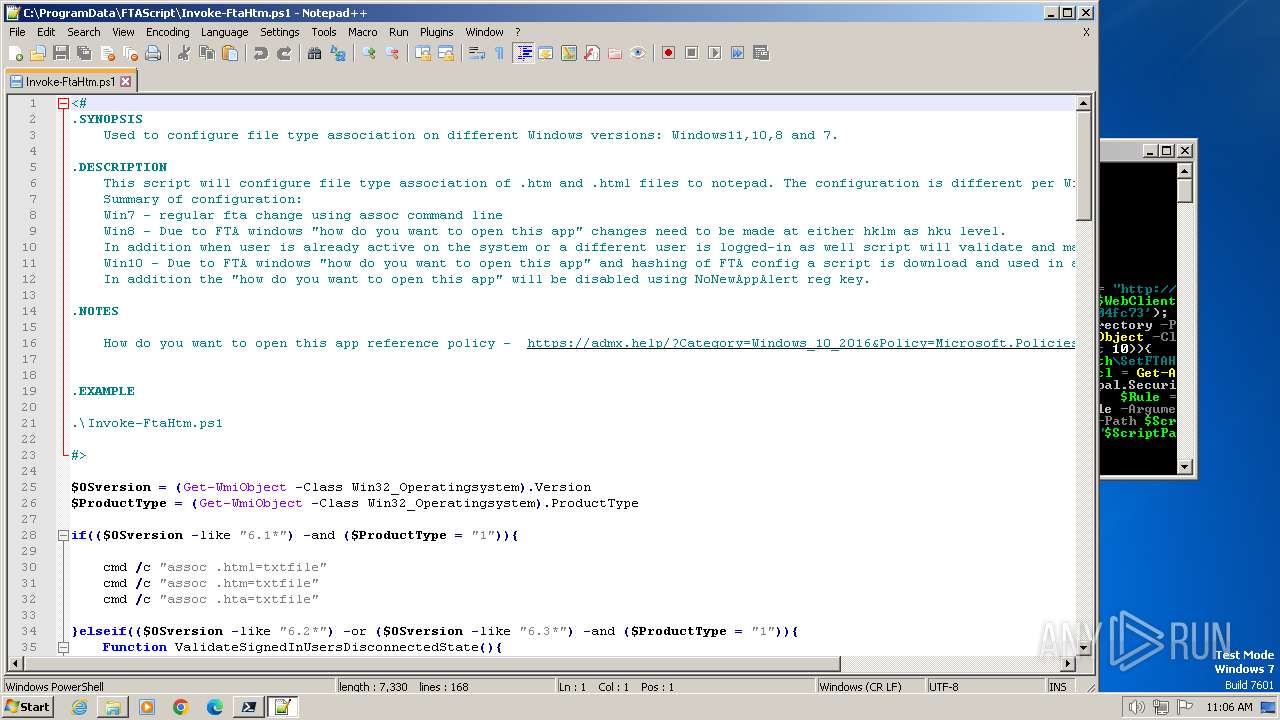Collapse the Function fold marker at line 35

[x=63, y=647]
